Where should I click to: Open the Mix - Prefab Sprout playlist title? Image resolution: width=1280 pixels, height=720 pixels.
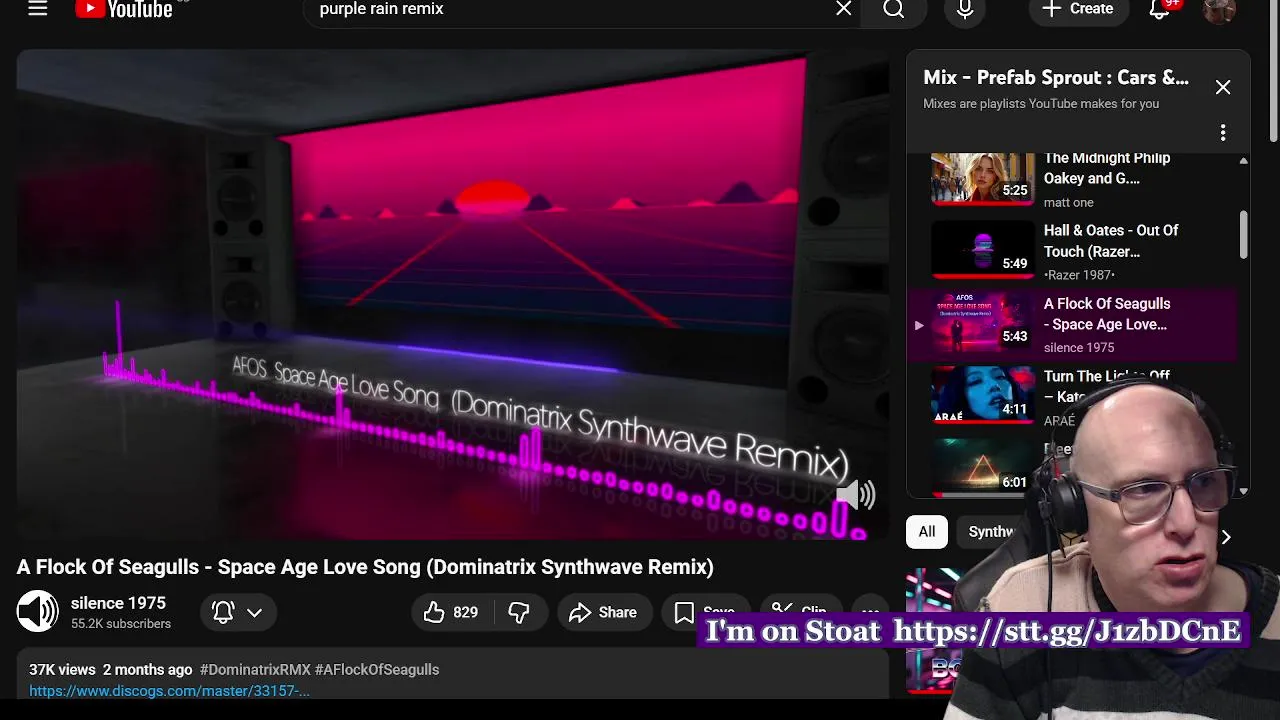tap(1056, 77)
